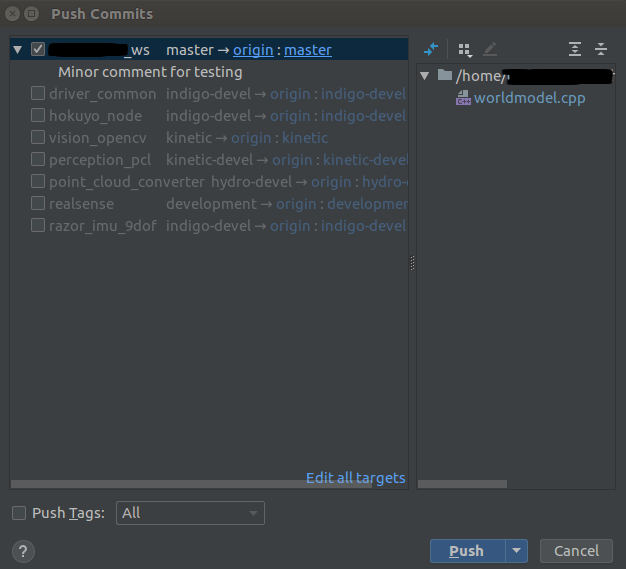Open the Push button dropdown arrow

516,551
